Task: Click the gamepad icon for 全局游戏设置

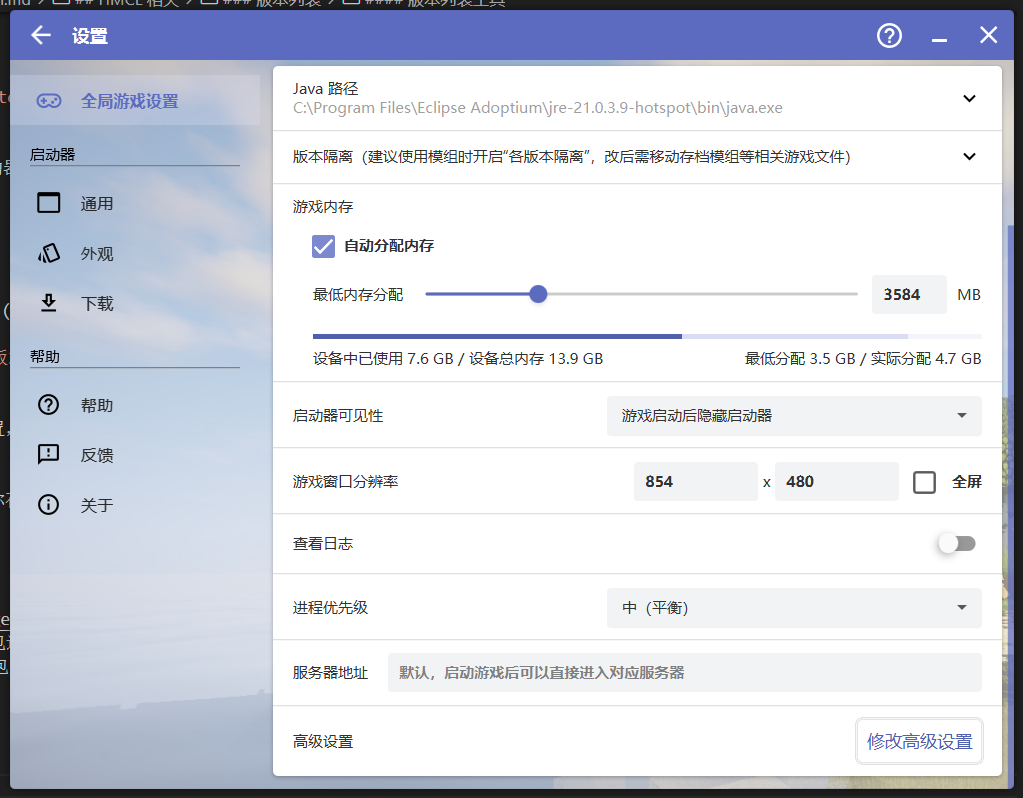Action: (x=48, y=99)
